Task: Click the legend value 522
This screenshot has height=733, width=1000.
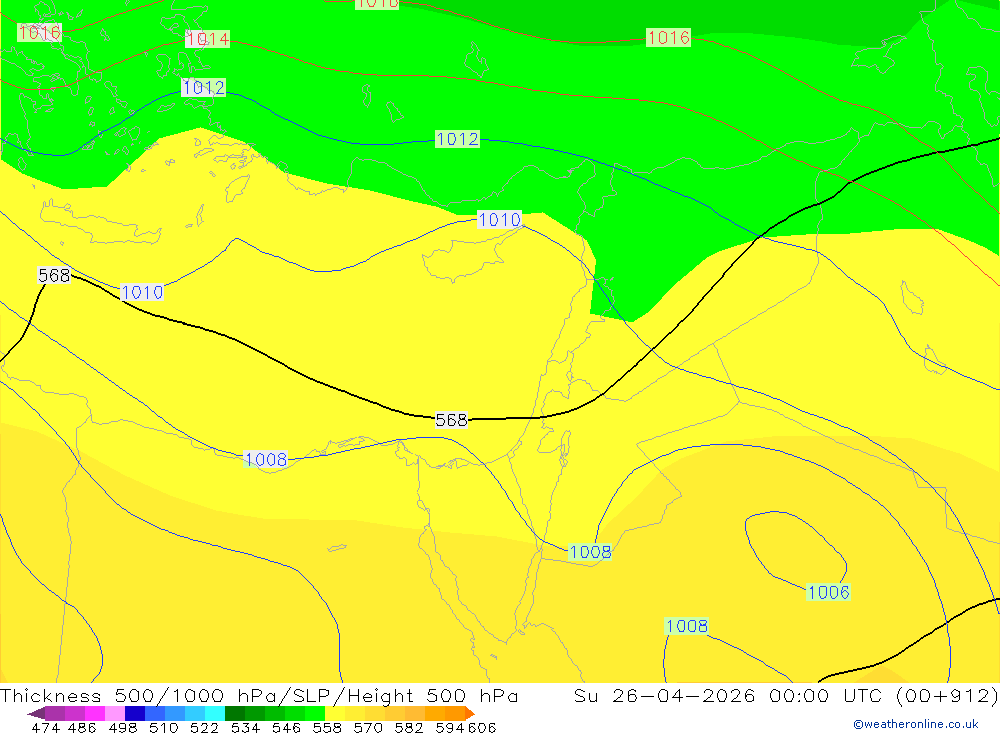Action: 204,727
